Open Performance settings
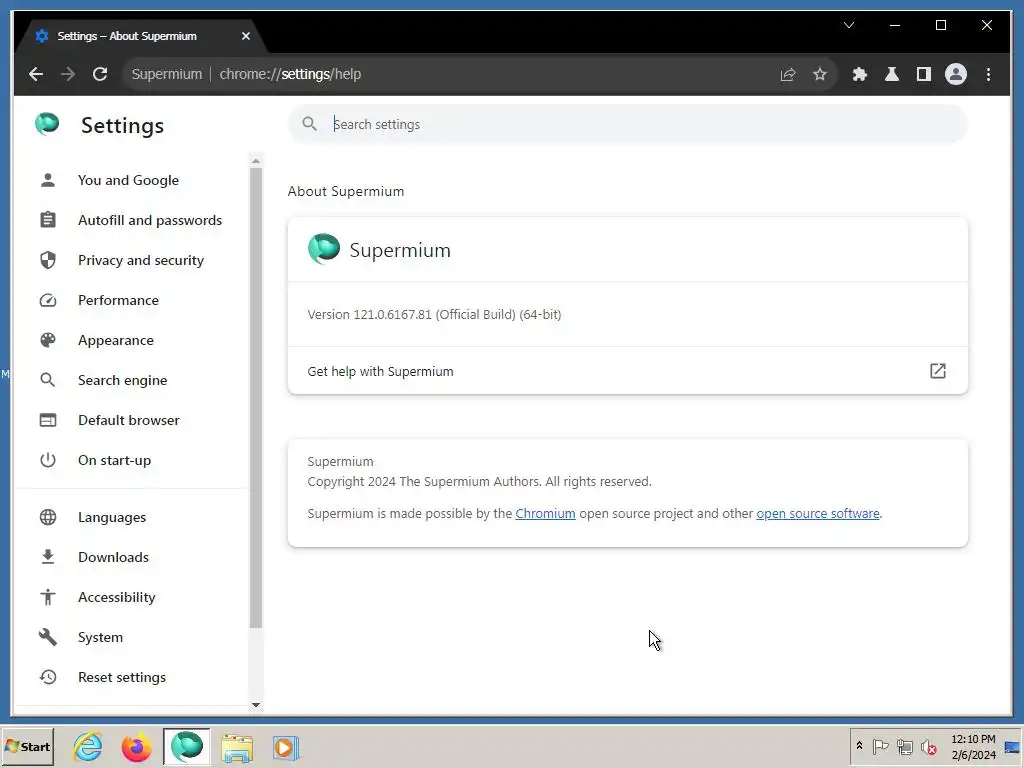1024x768 pixels. (x=118, y=300)
